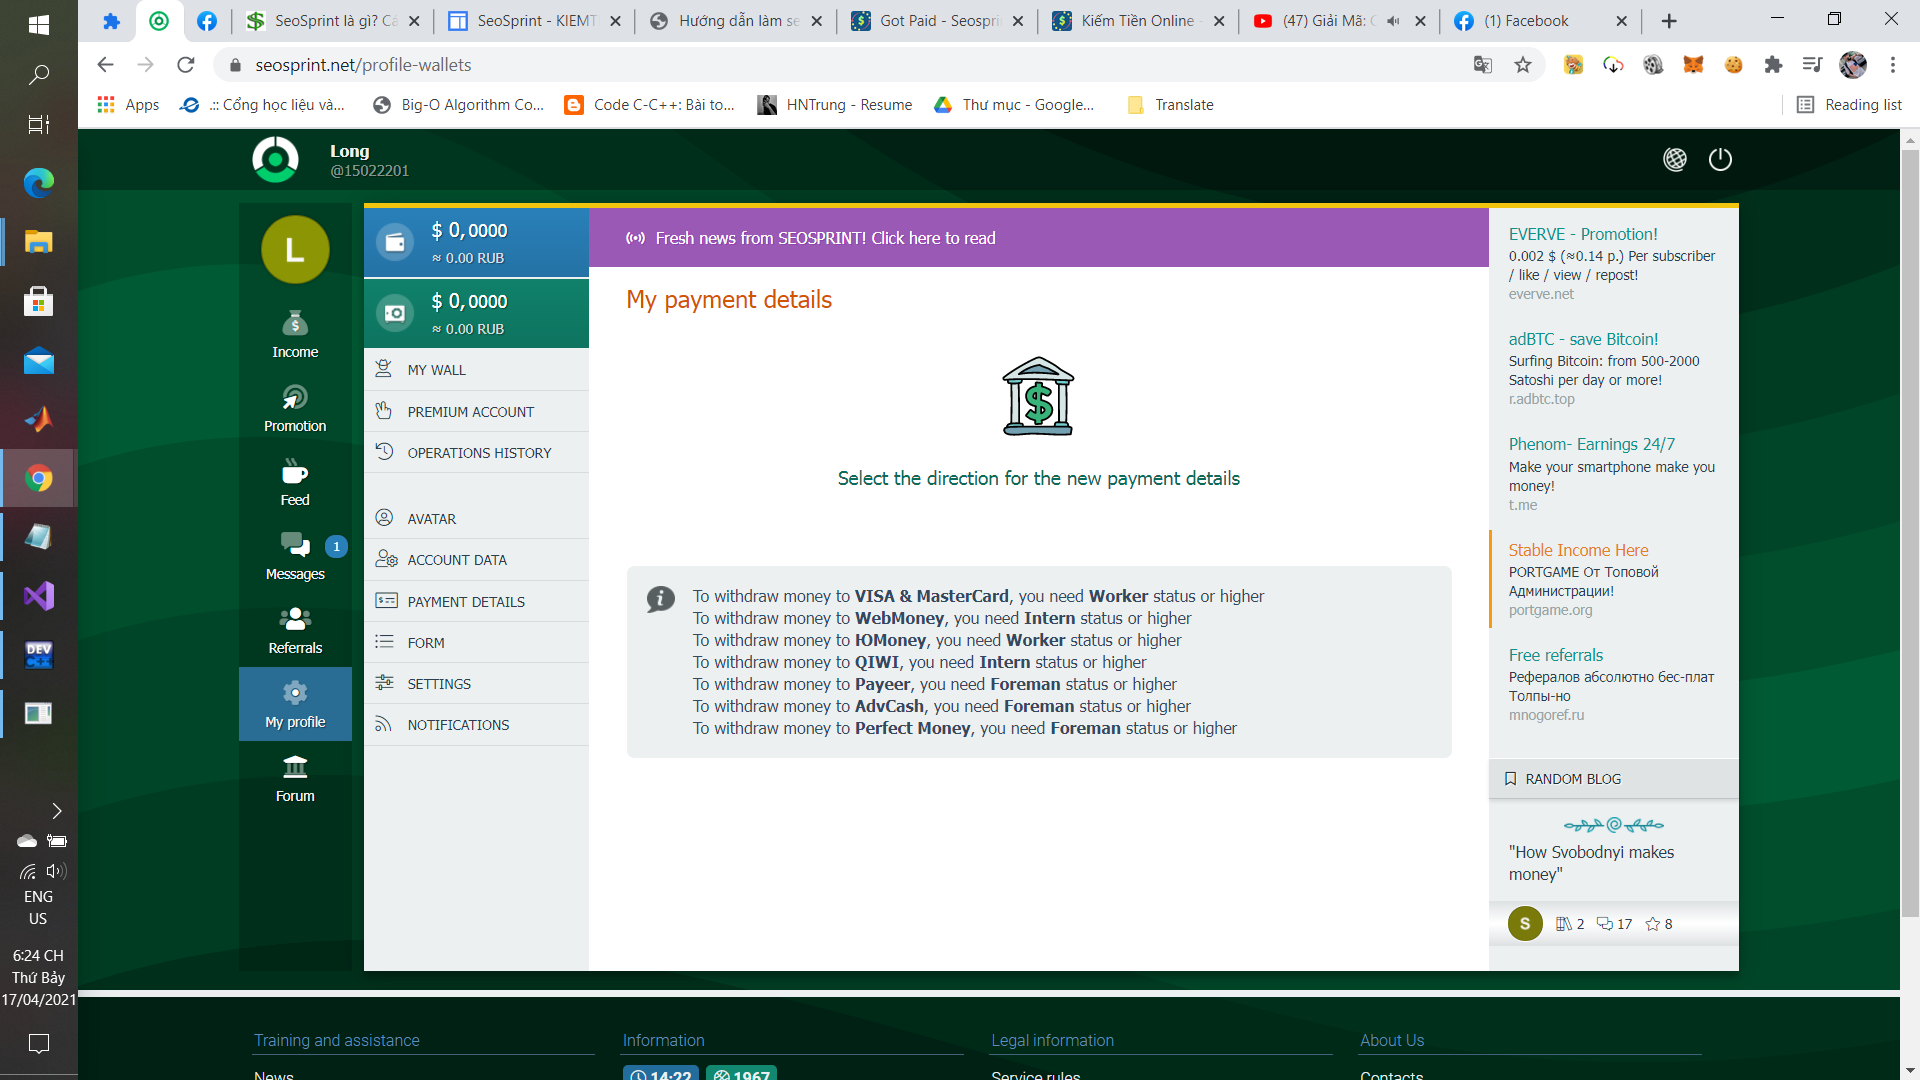
Task: Select OPERATIONS HISTORY menu item
Action: click(478, 453)
